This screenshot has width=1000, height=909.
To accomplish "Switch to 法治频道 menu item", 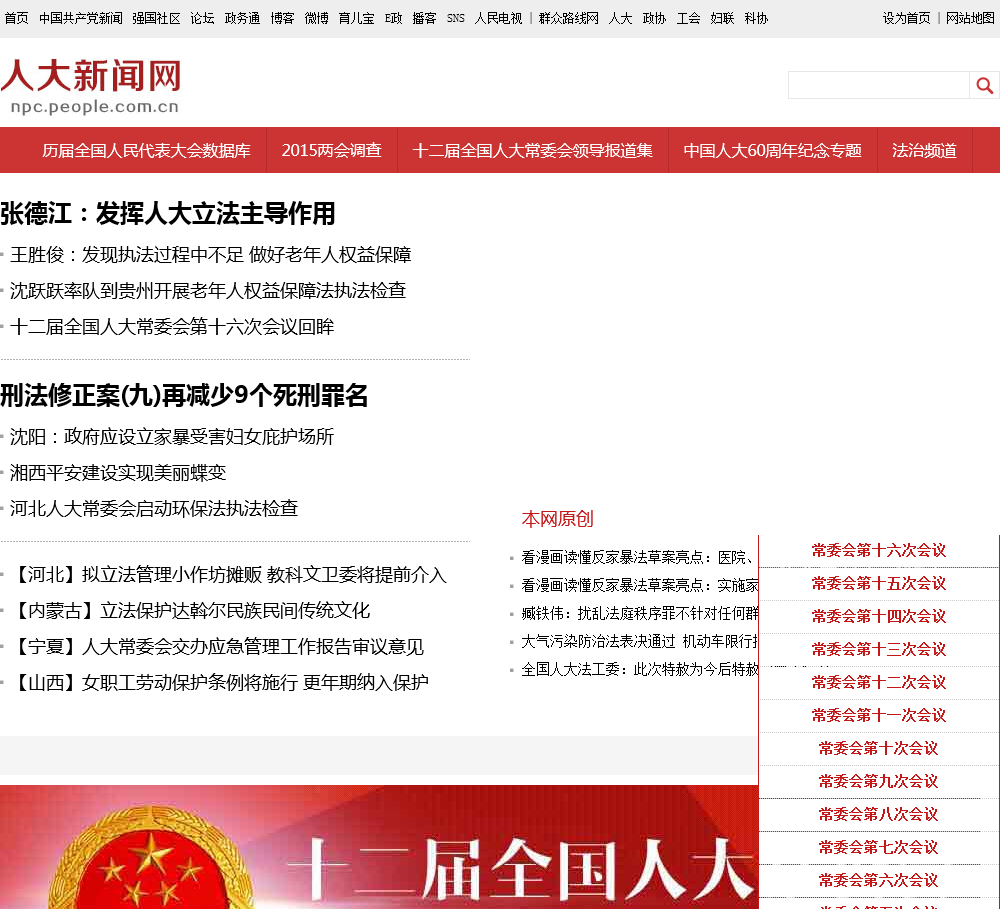I will (924, 151).
